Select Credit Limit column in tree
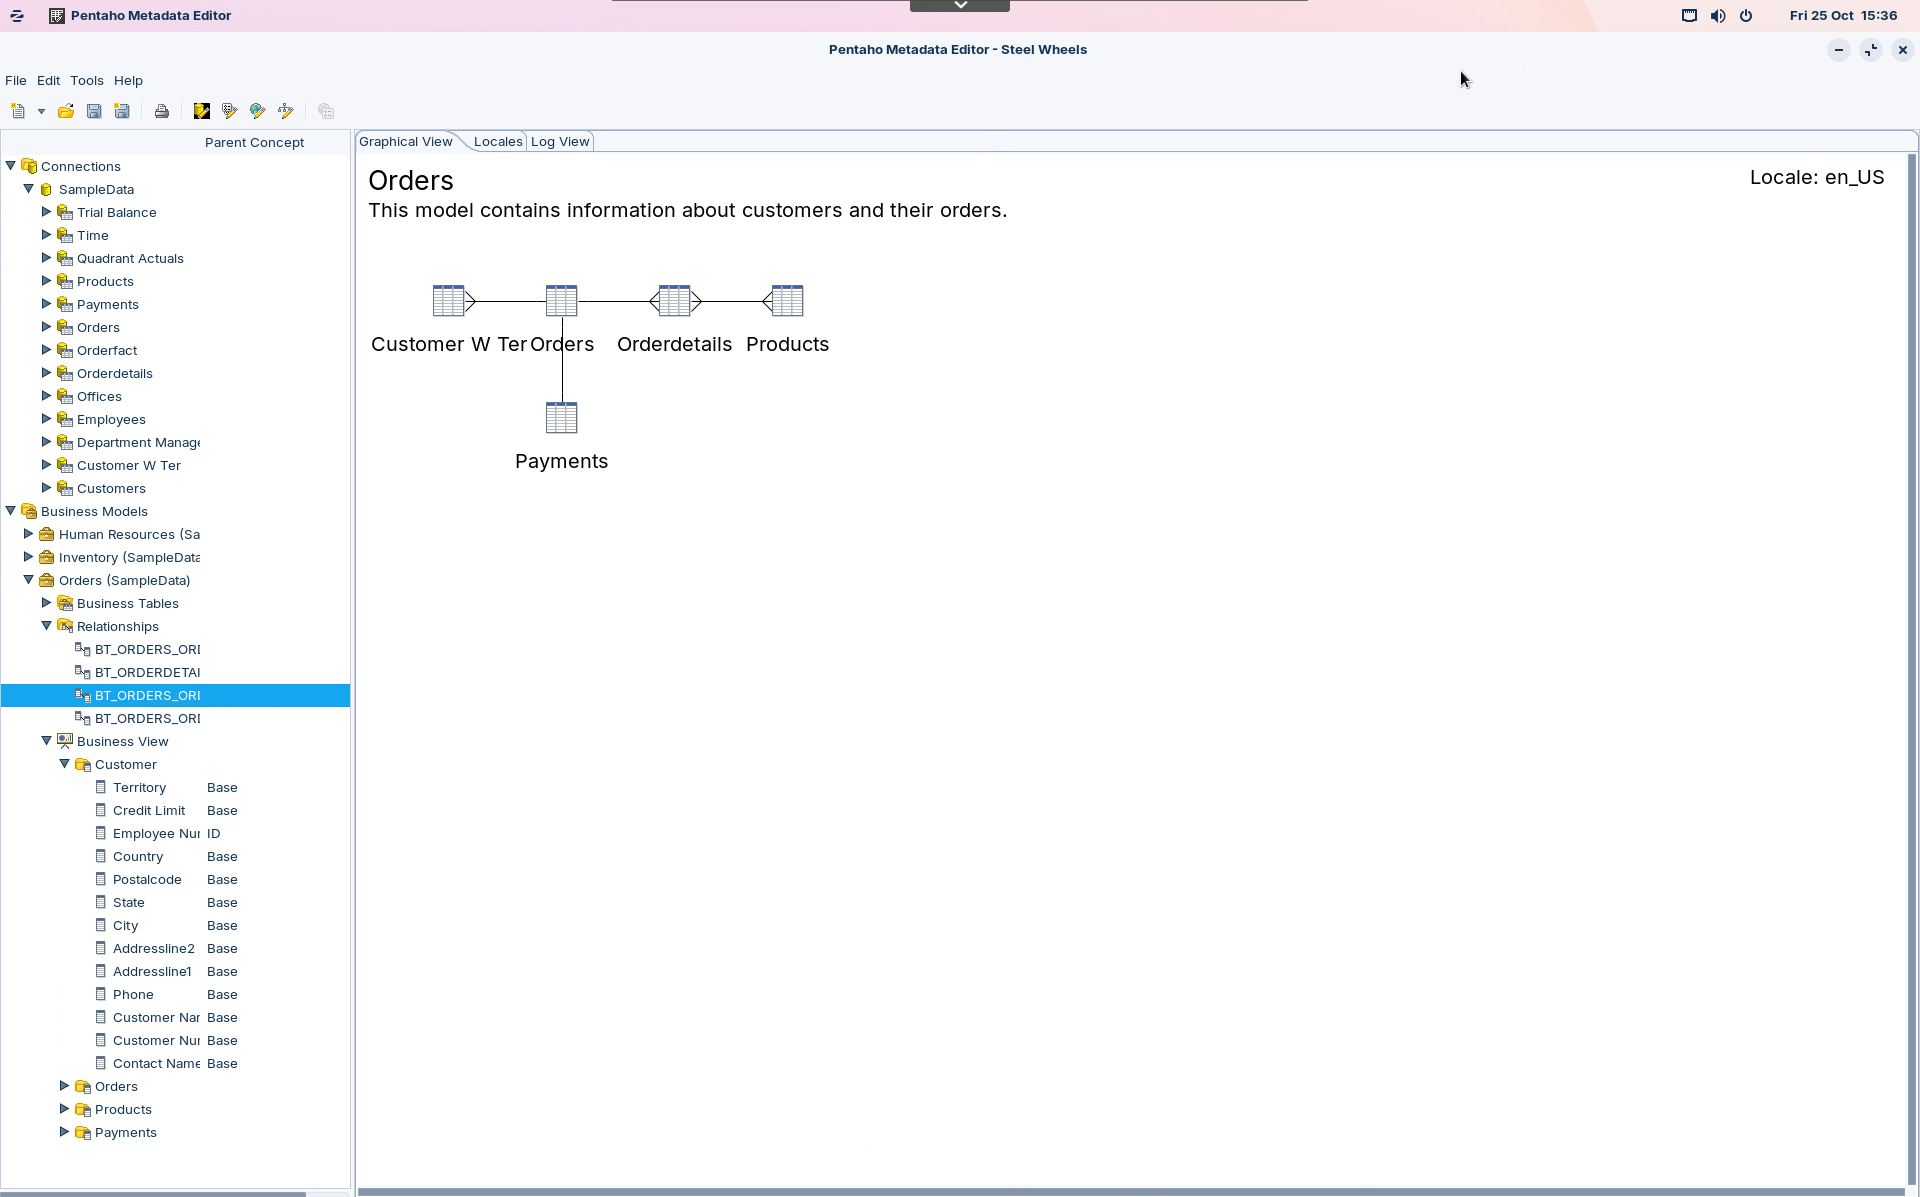 coord(149,810)
